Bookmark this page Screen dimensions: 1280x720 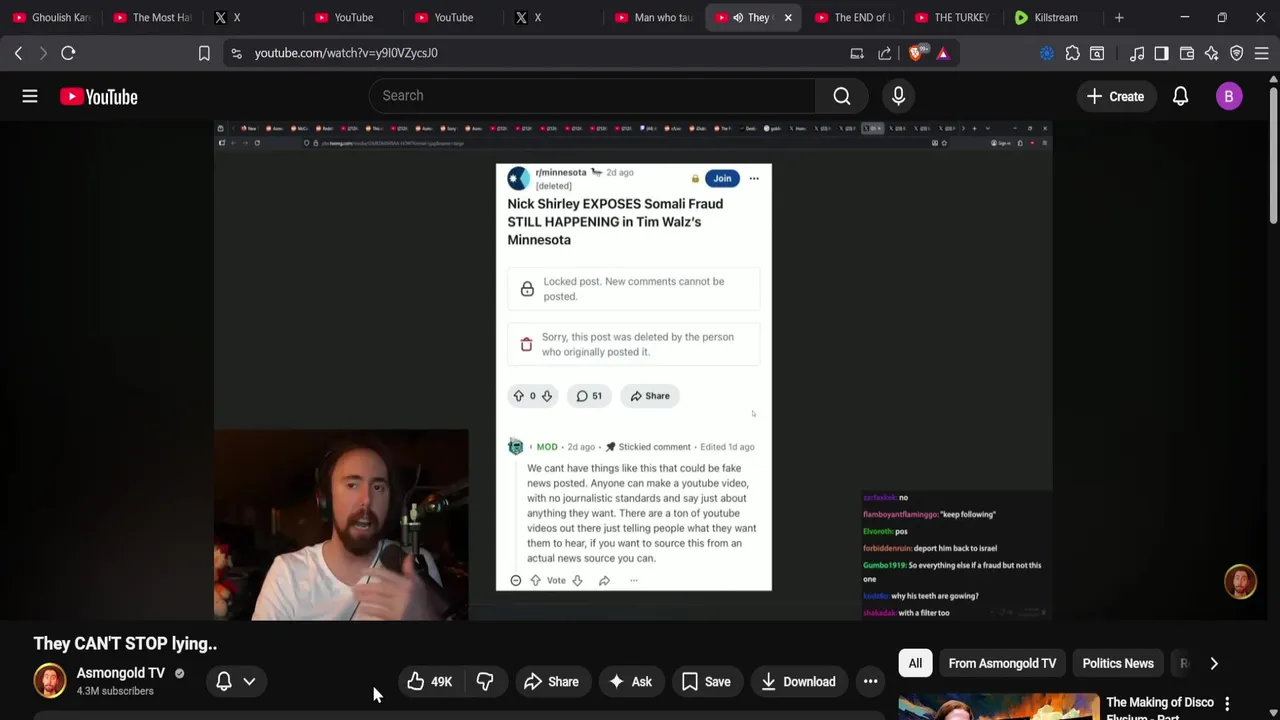(204, 53)
